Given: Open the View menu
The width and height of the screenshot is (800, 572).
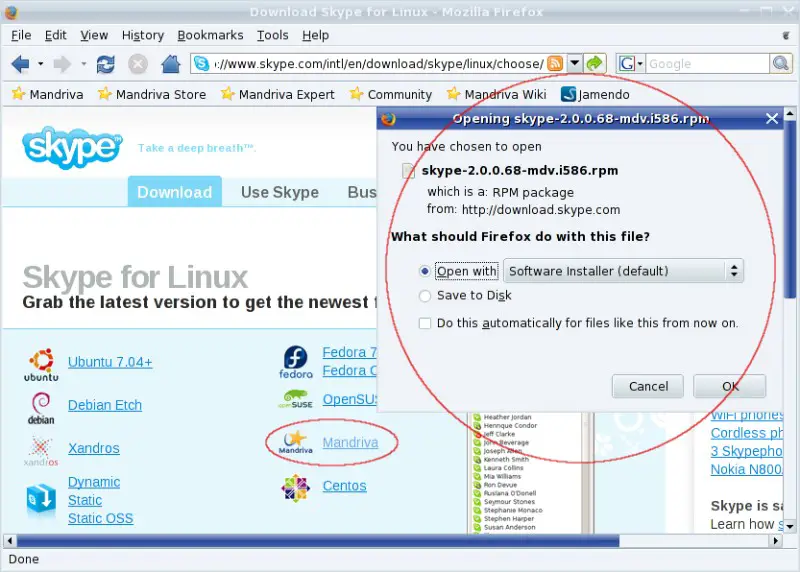Looking at the screenshot, I should [x=94, y=35].
